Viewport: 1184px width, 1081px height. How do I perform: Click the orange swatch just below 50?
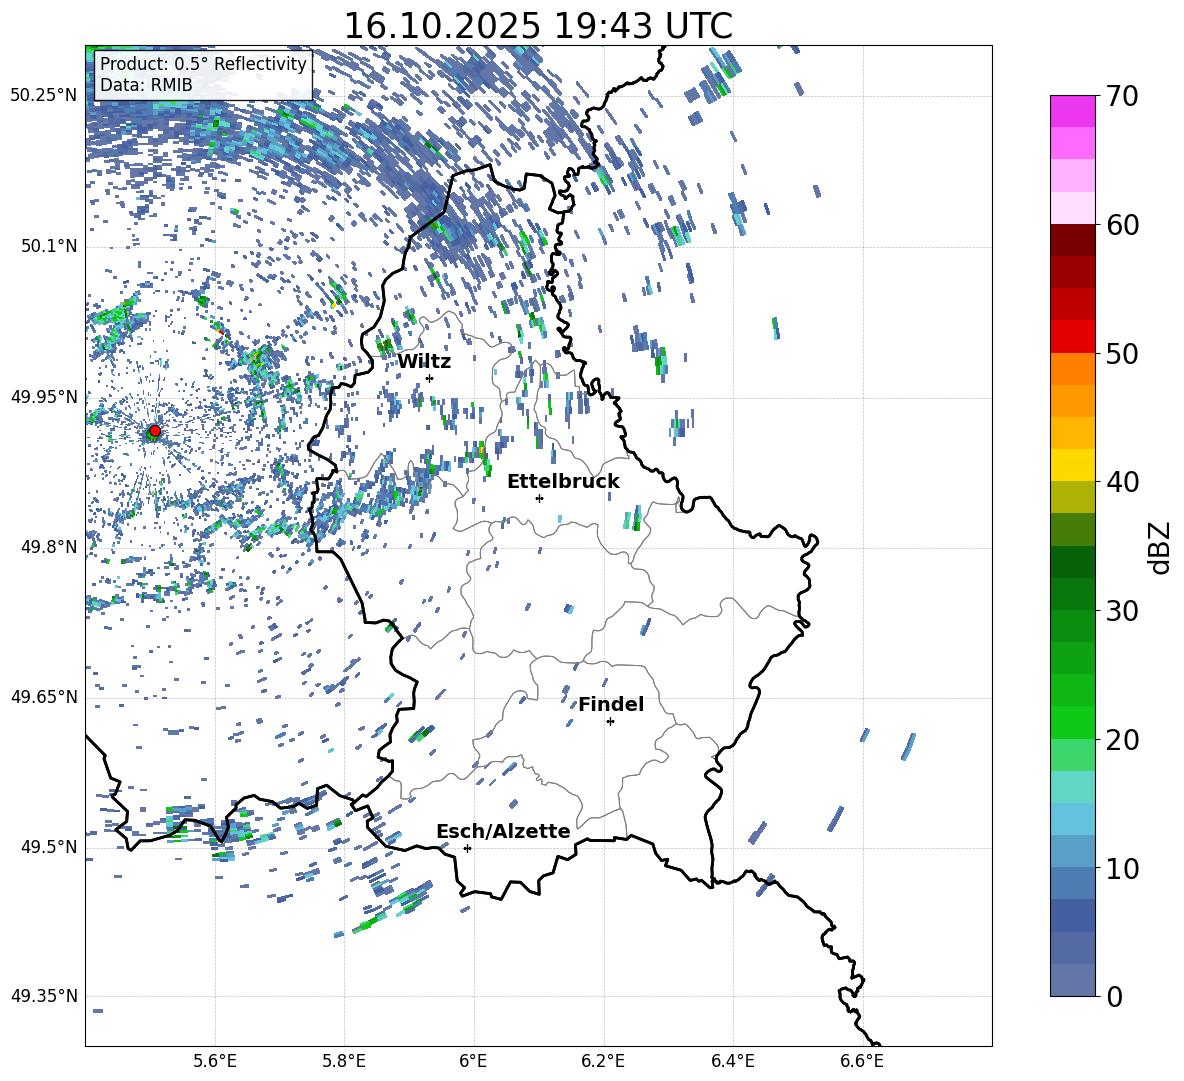pyautogui.click(x=1073, y=369)
